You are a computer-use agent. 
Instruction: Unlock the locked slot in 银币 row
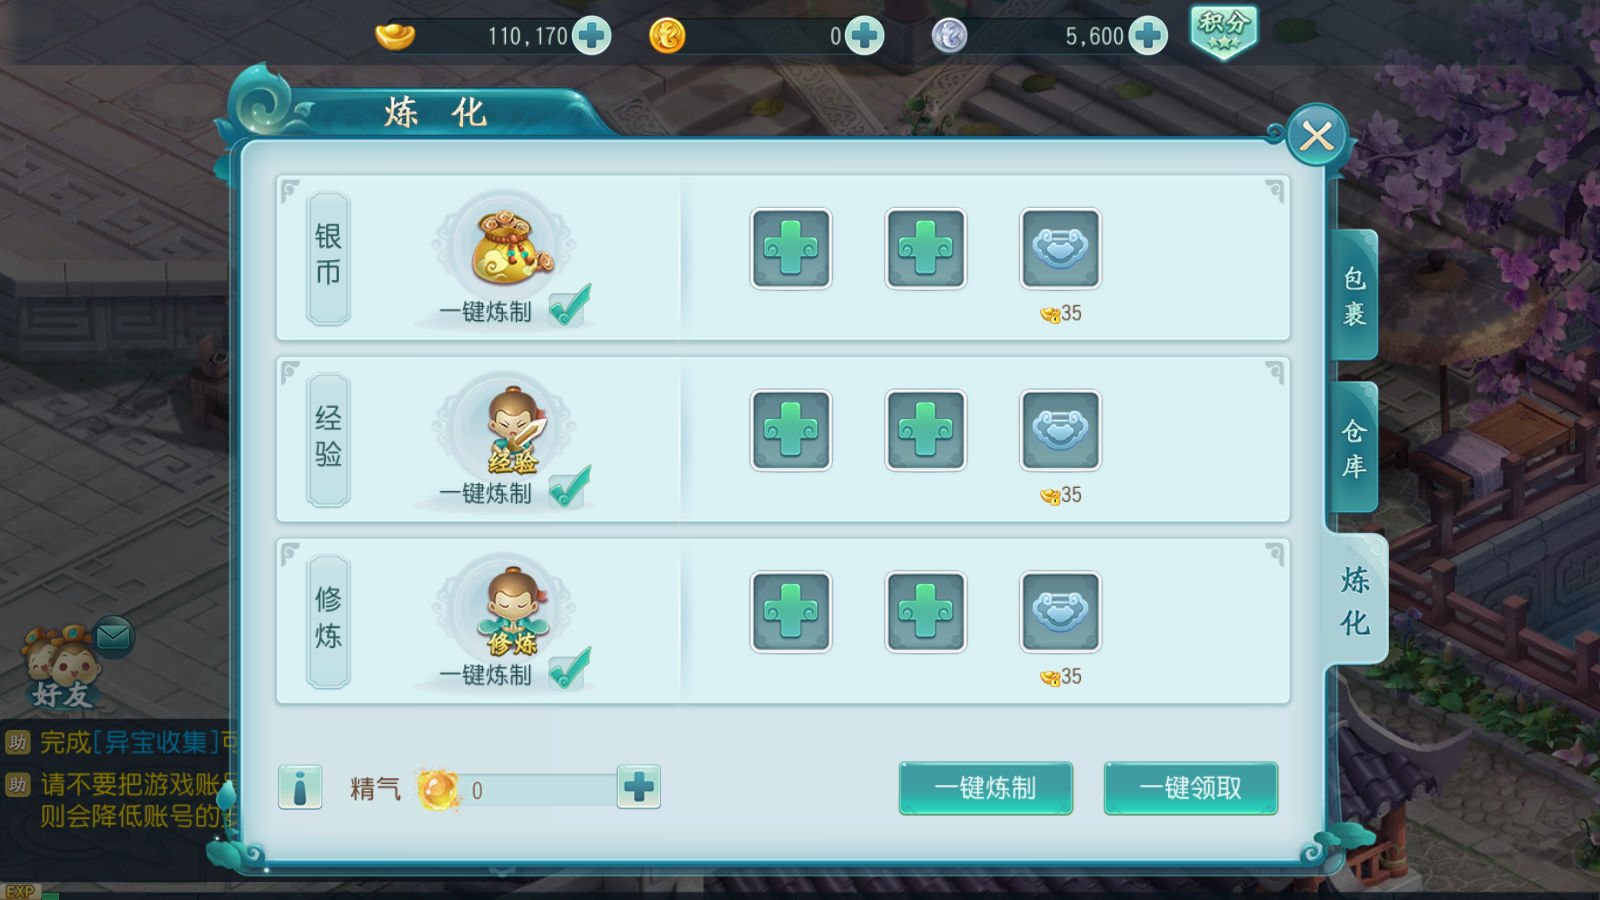tap(1060, 248)
